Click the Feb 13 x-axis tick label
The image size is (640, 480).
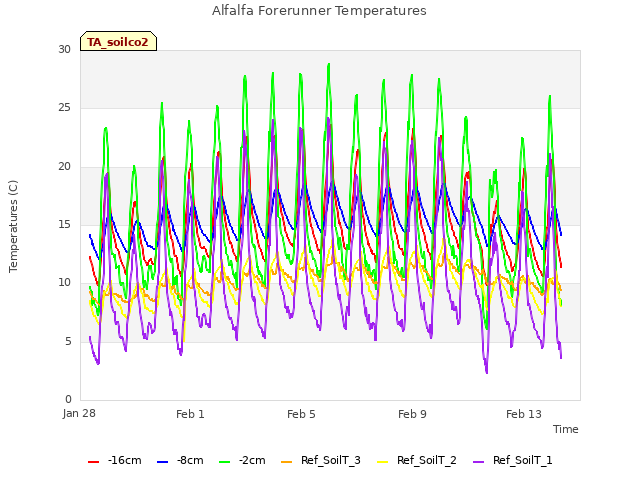click(x=524, y=414)
